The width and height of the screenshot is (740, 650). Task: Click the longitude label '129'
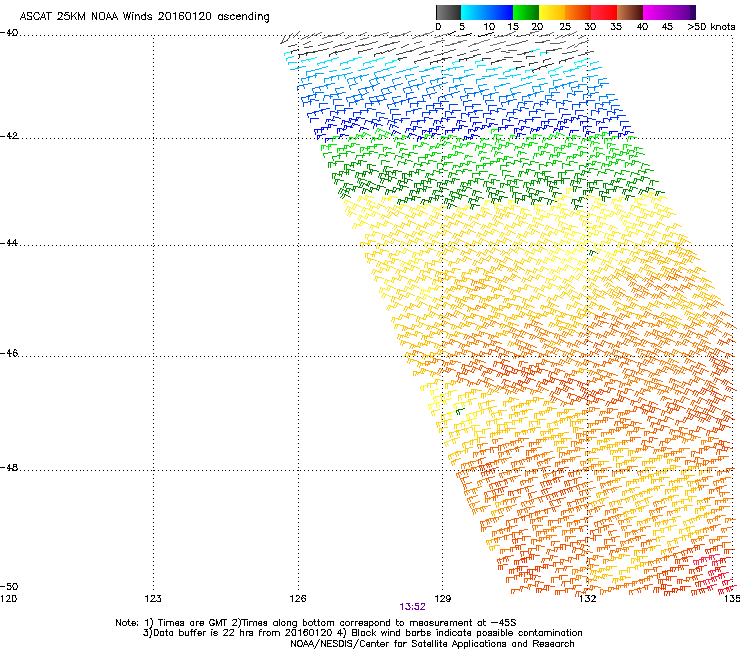coord(442,599)
